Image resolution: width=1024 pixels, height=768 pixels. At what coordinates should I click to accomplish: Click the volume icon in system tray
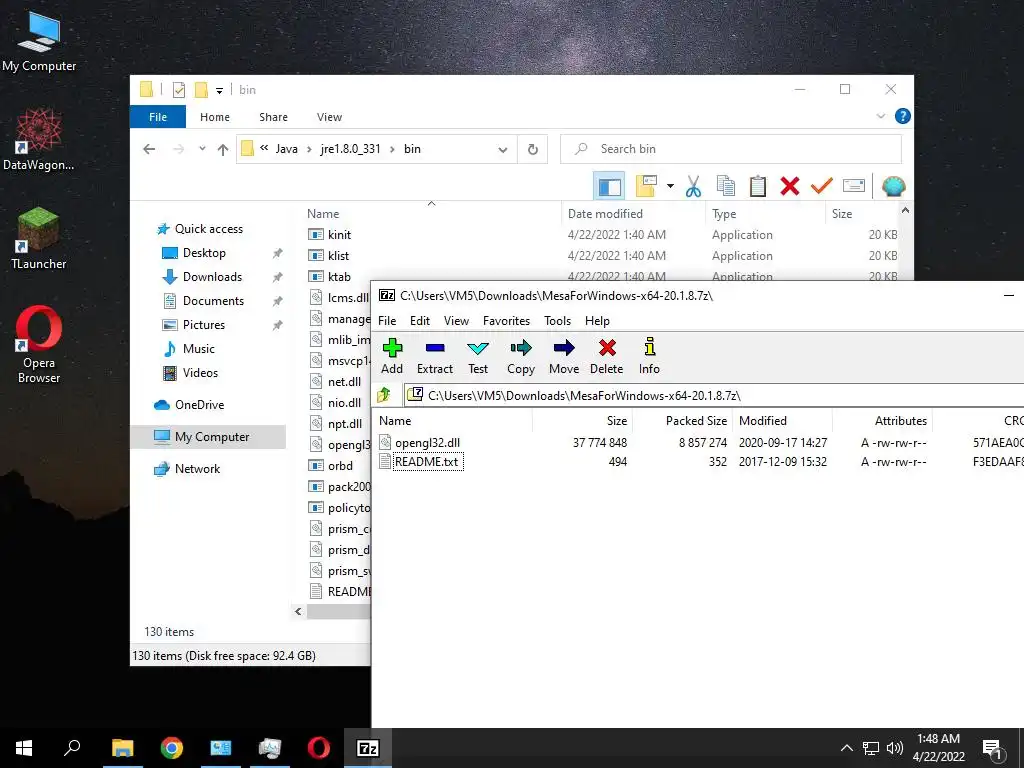coord(895,748)
